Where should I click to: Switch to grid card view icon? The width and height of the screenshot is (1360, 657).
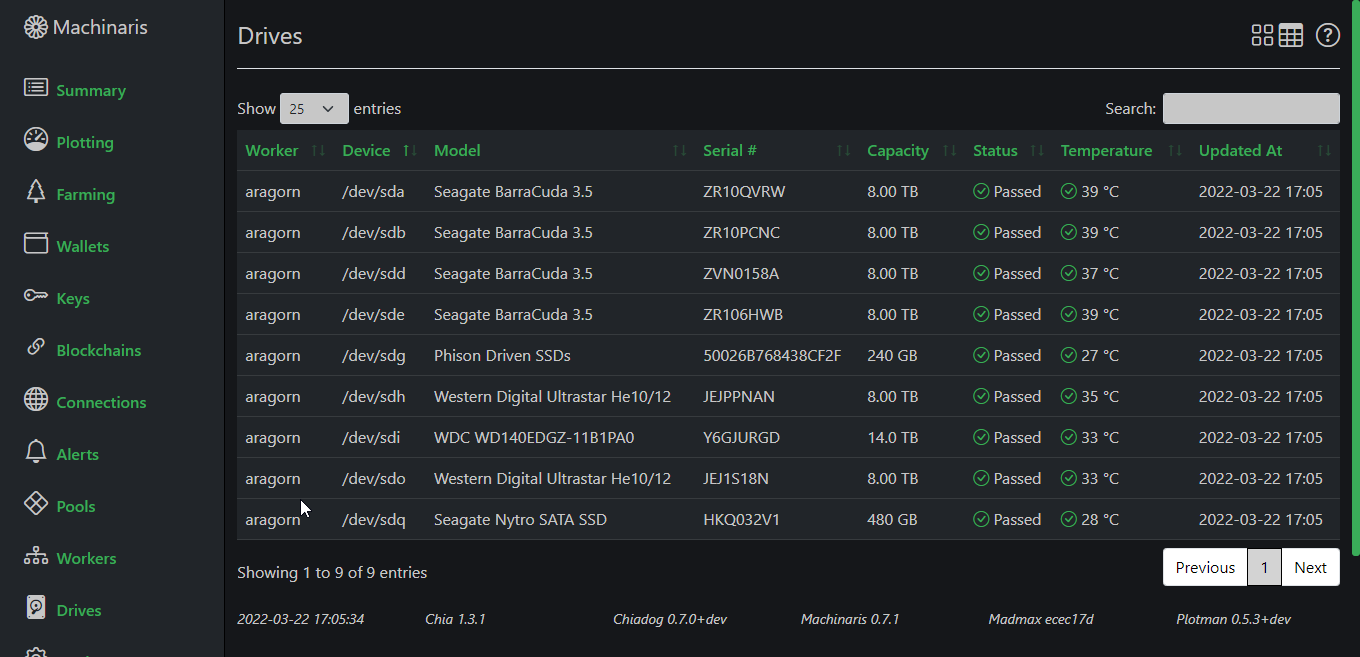click(1262, 35)
